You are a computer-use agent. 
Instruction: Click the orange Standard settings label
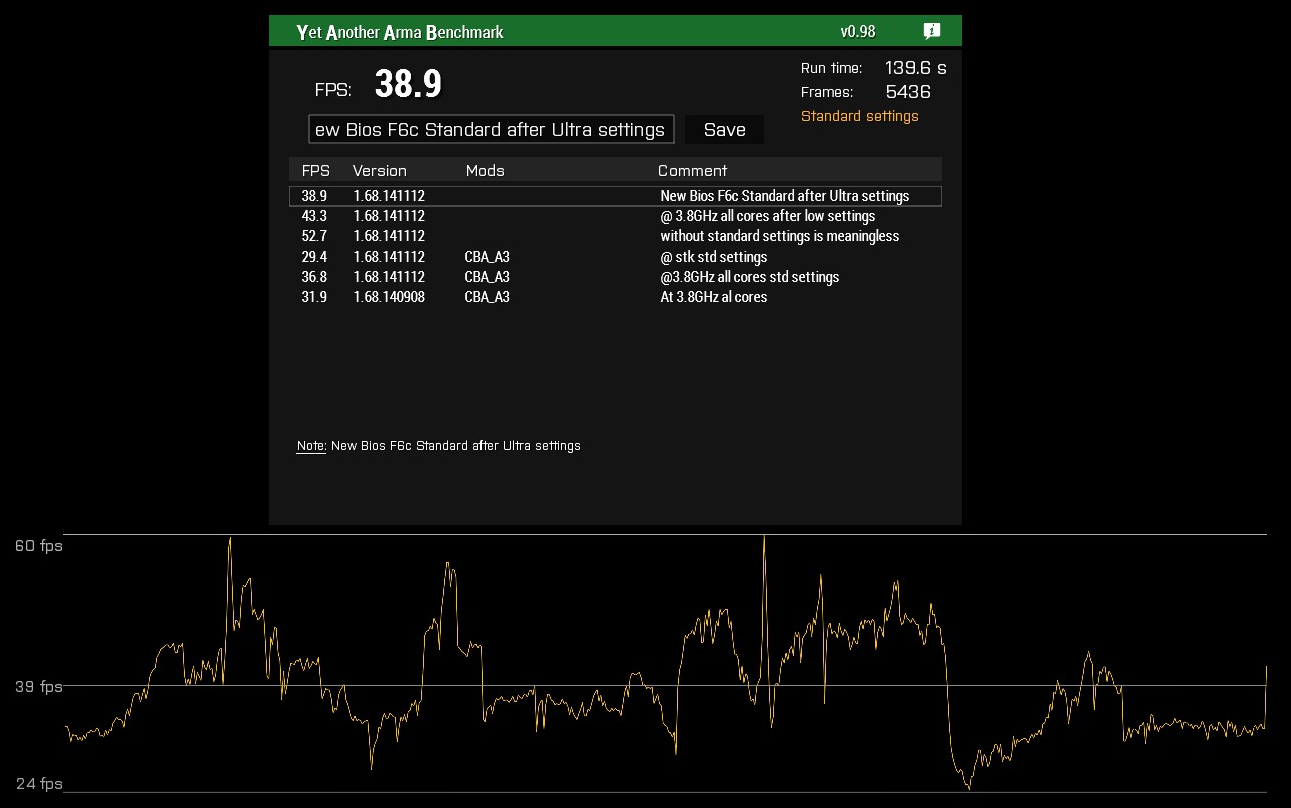(x=860, y=116)
